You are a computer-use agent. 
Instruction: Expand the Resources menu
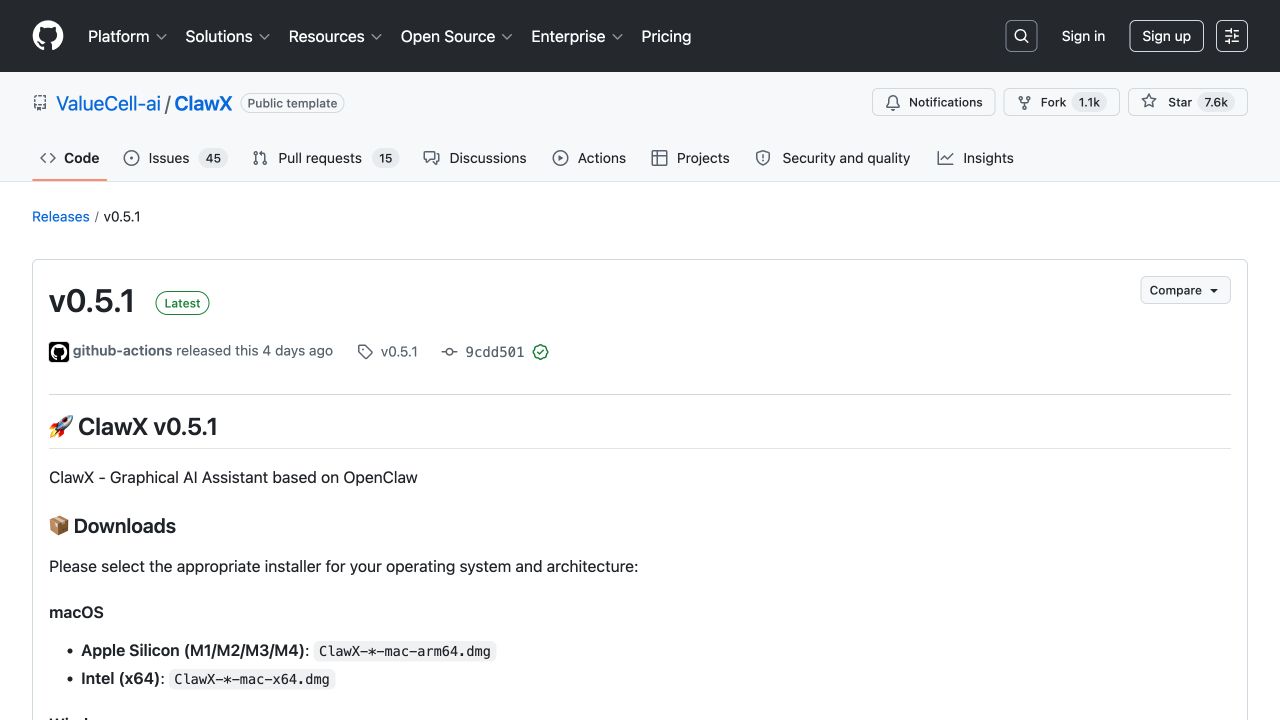tap(336, 36)
